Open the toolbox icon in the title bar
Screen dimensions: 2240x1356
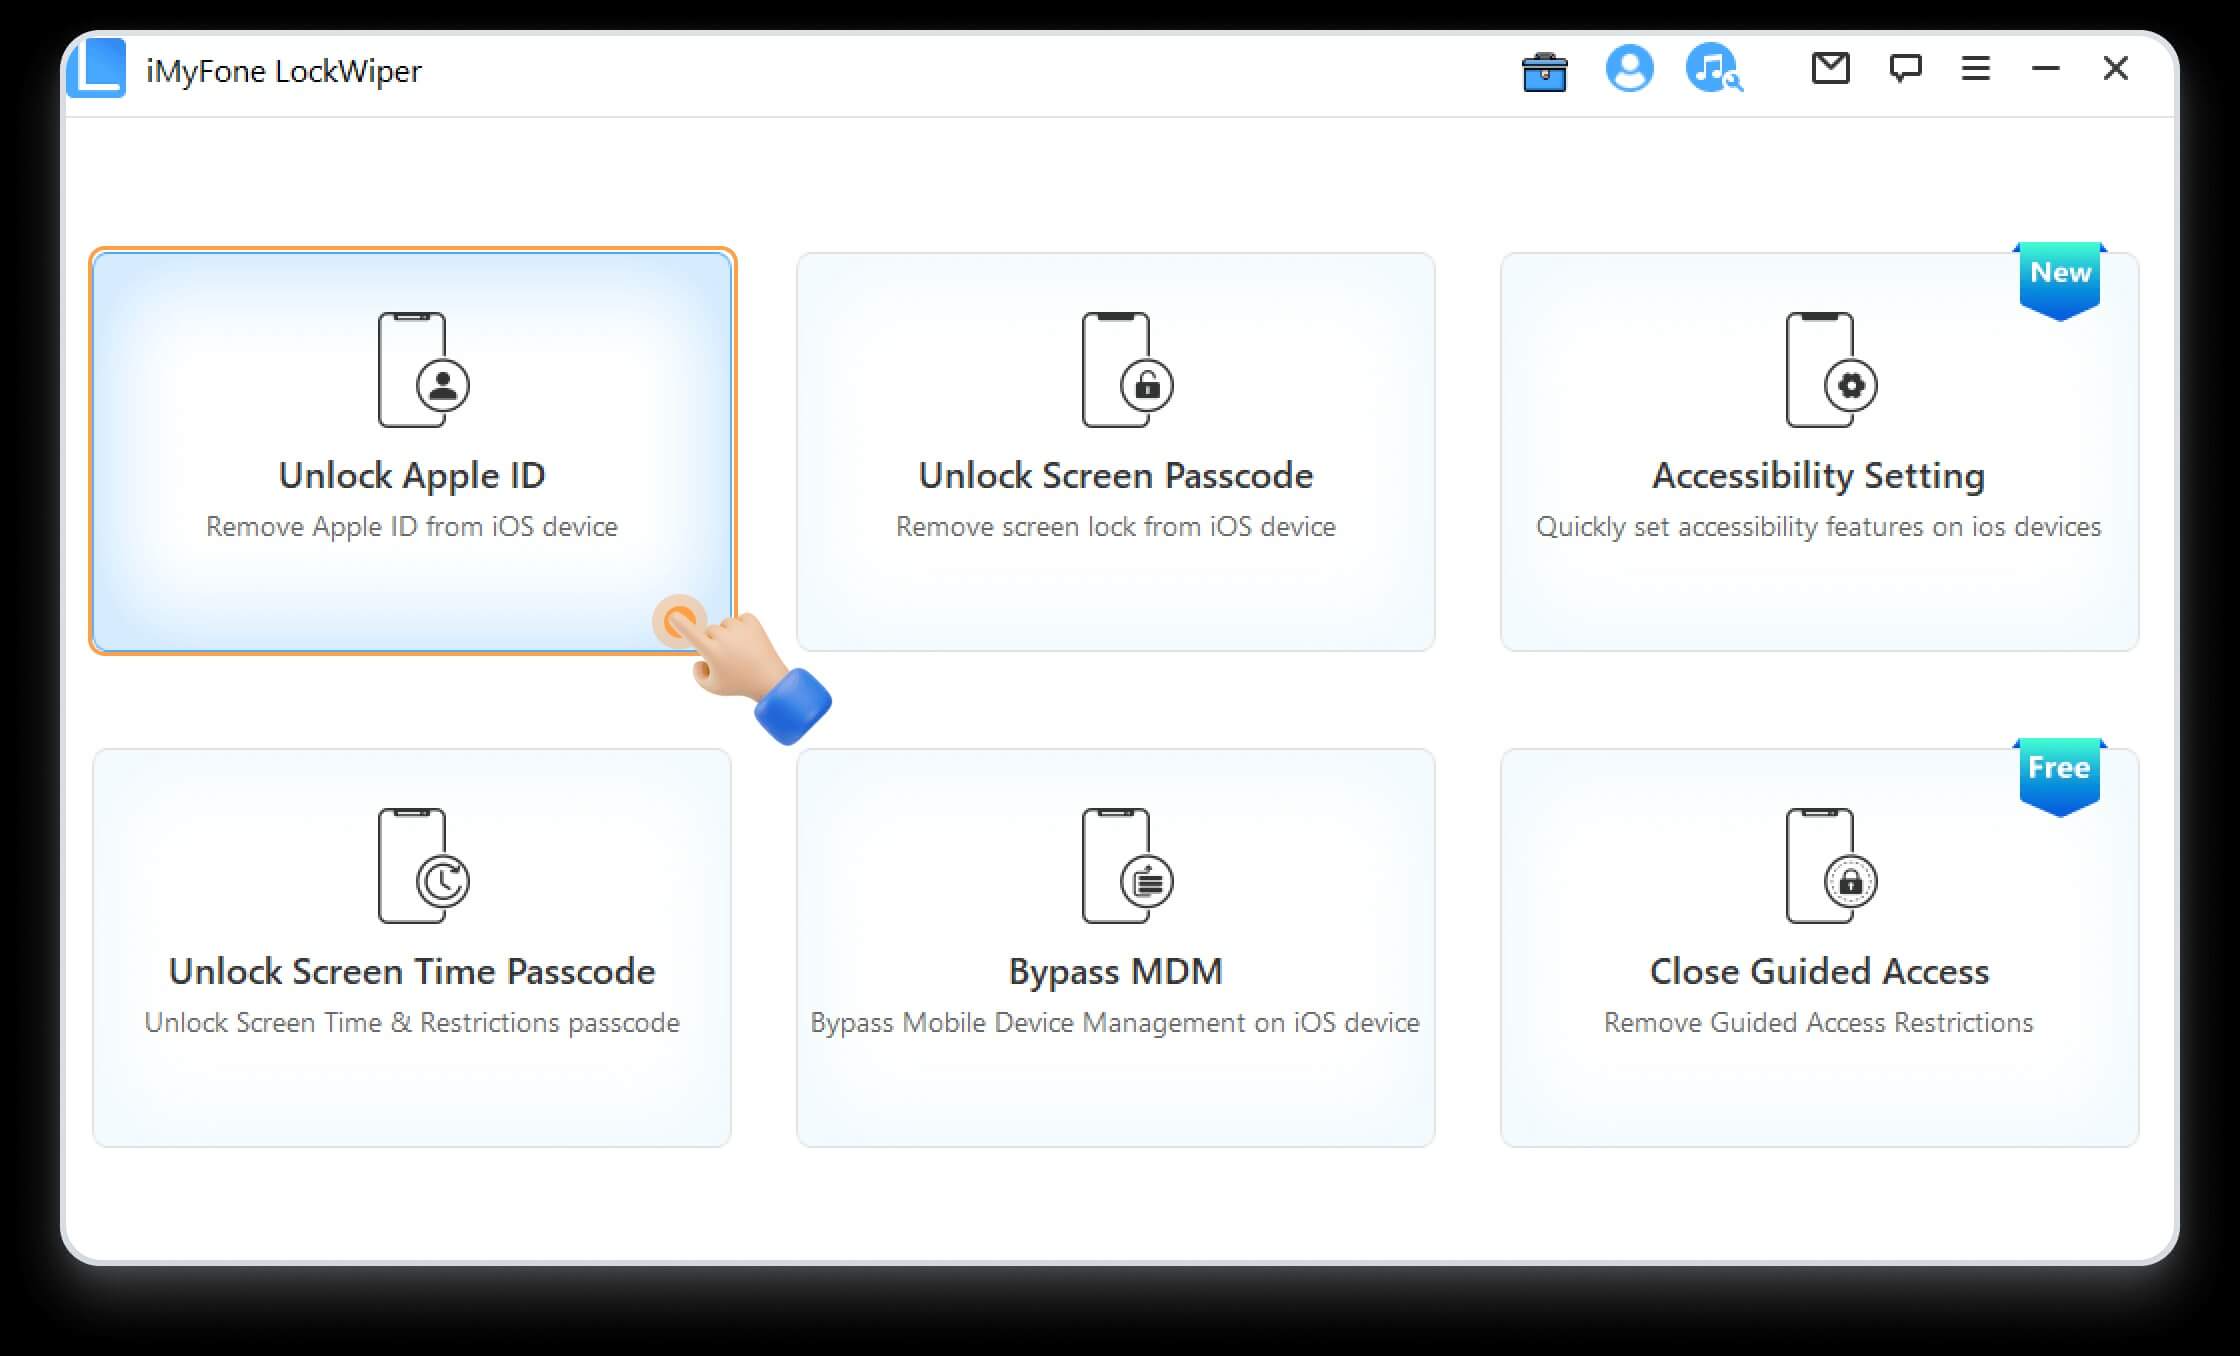[1544, 71]
